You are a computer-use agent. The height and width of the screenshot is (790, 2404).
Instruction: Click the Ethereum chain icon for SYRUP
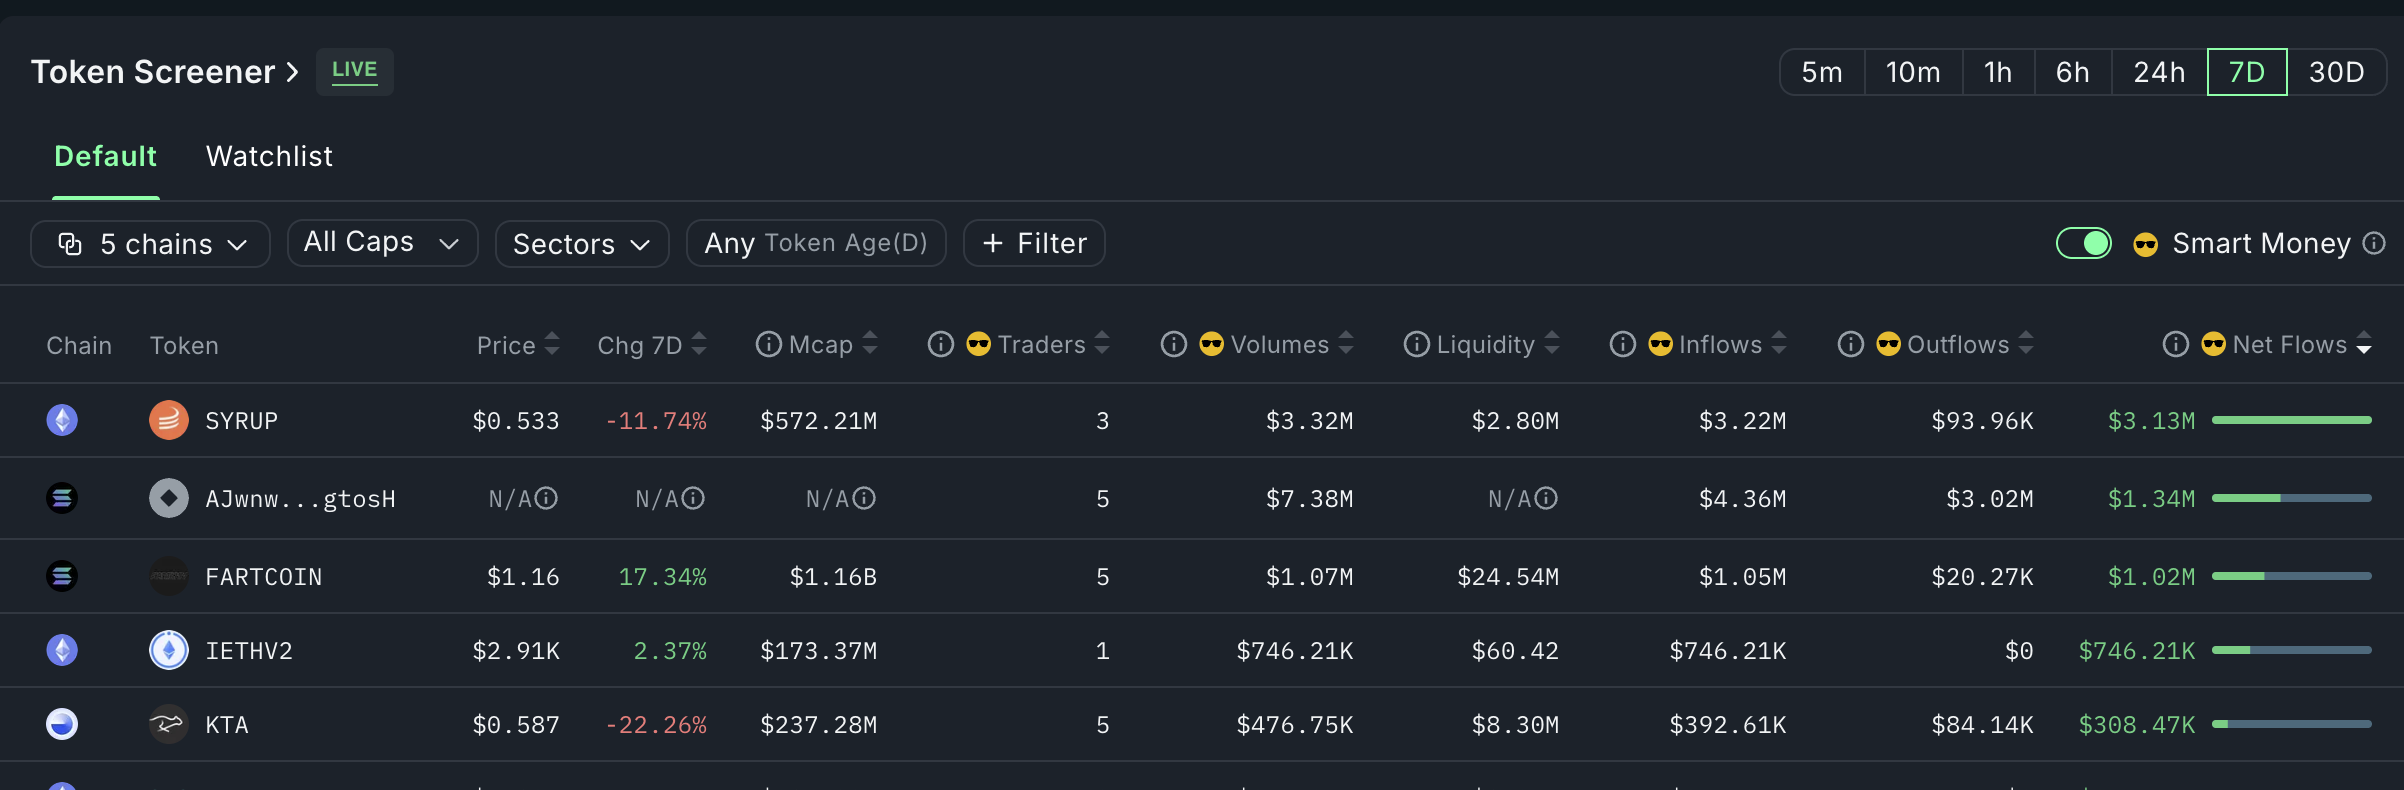[x=62, y=420]
